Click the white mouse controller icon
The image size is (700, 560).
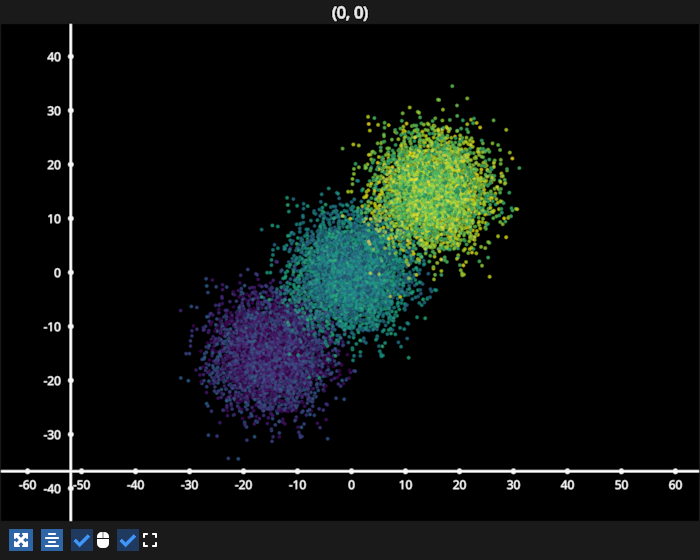coord(103,540)
